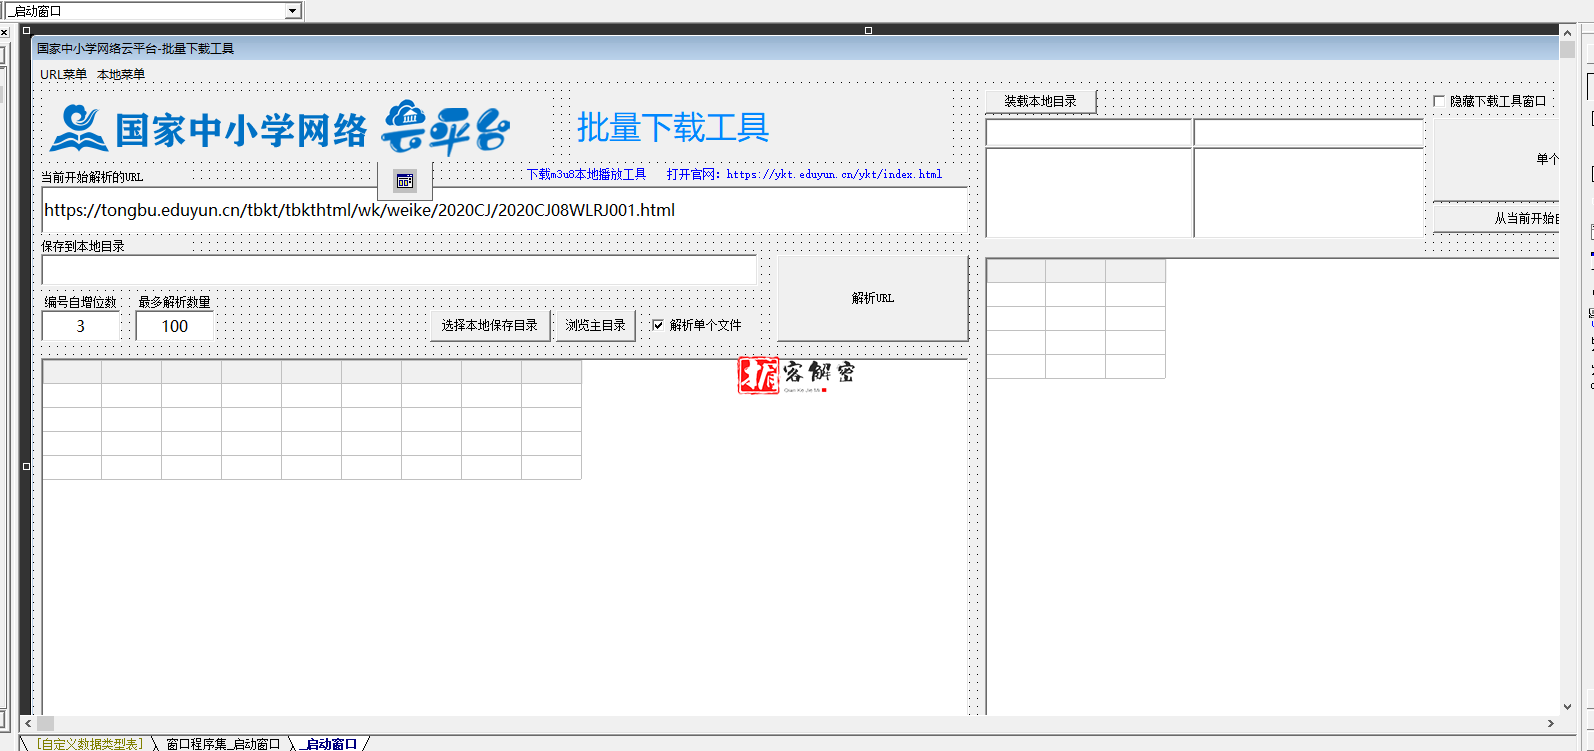Select the dialog component icon above the URL field
Screen dimensions: 1594x751
tap(405, 181)
